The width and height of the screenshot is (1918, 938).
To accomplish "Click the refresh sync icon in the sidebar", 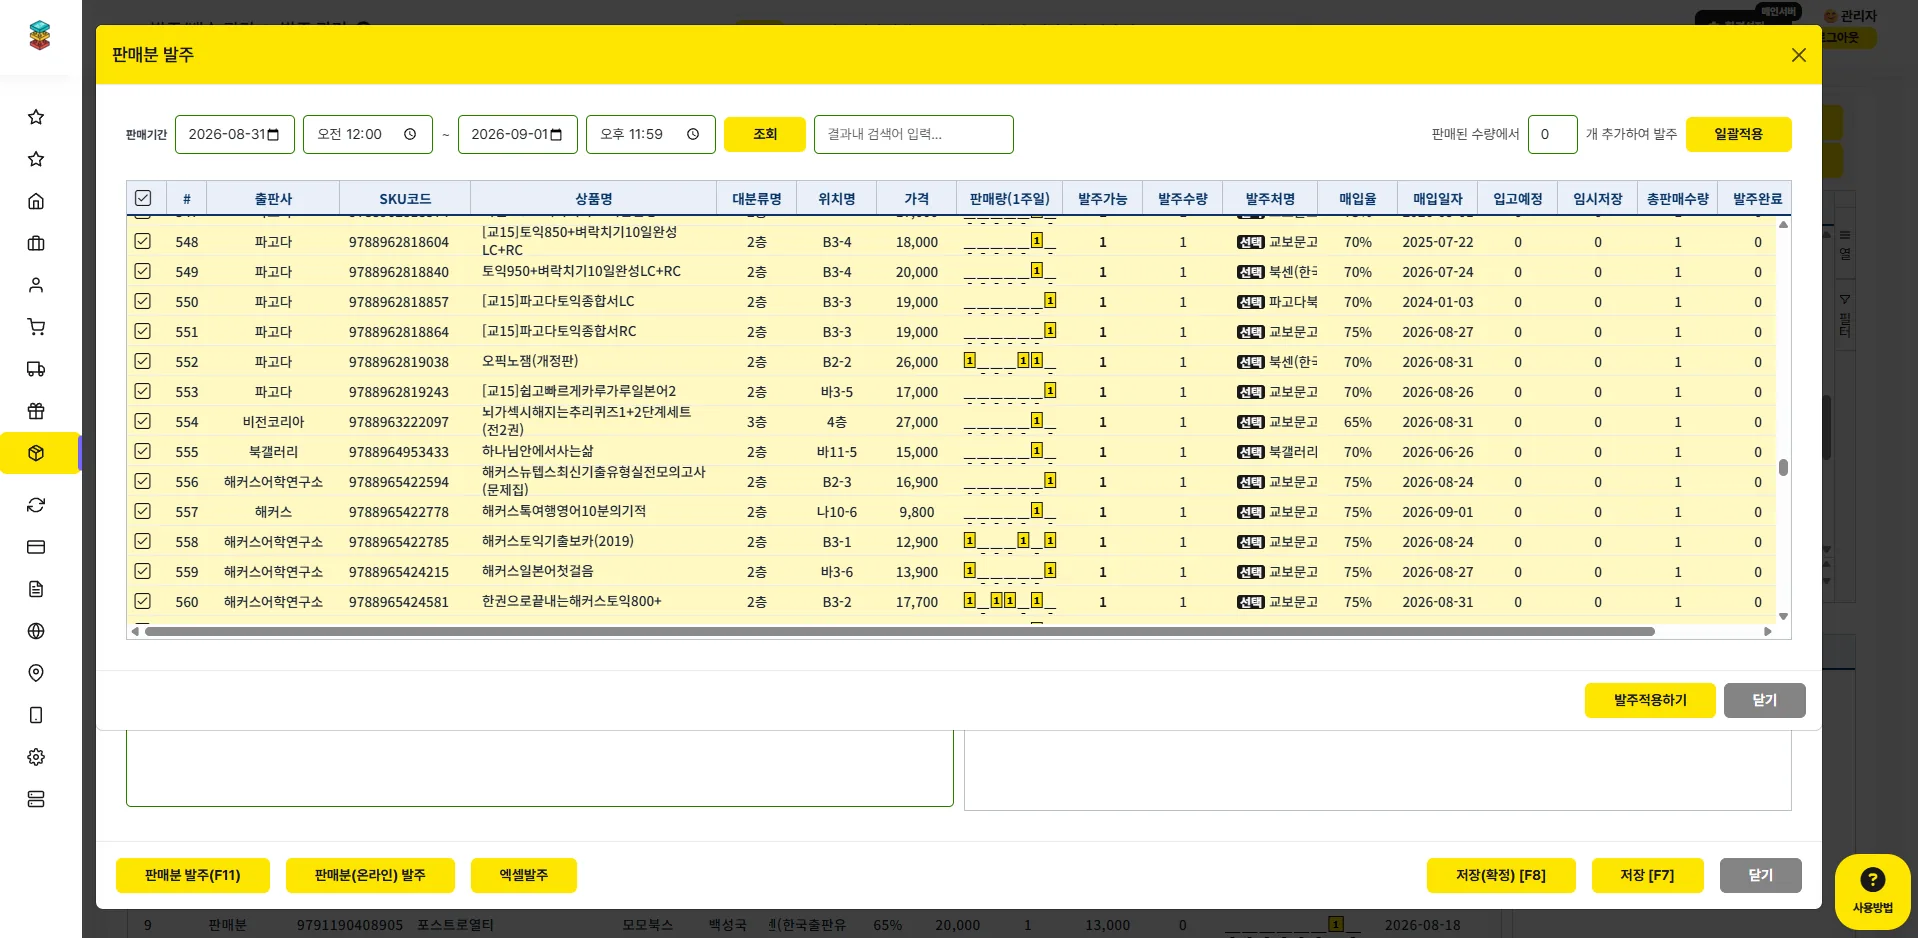I will coord(36,505).
